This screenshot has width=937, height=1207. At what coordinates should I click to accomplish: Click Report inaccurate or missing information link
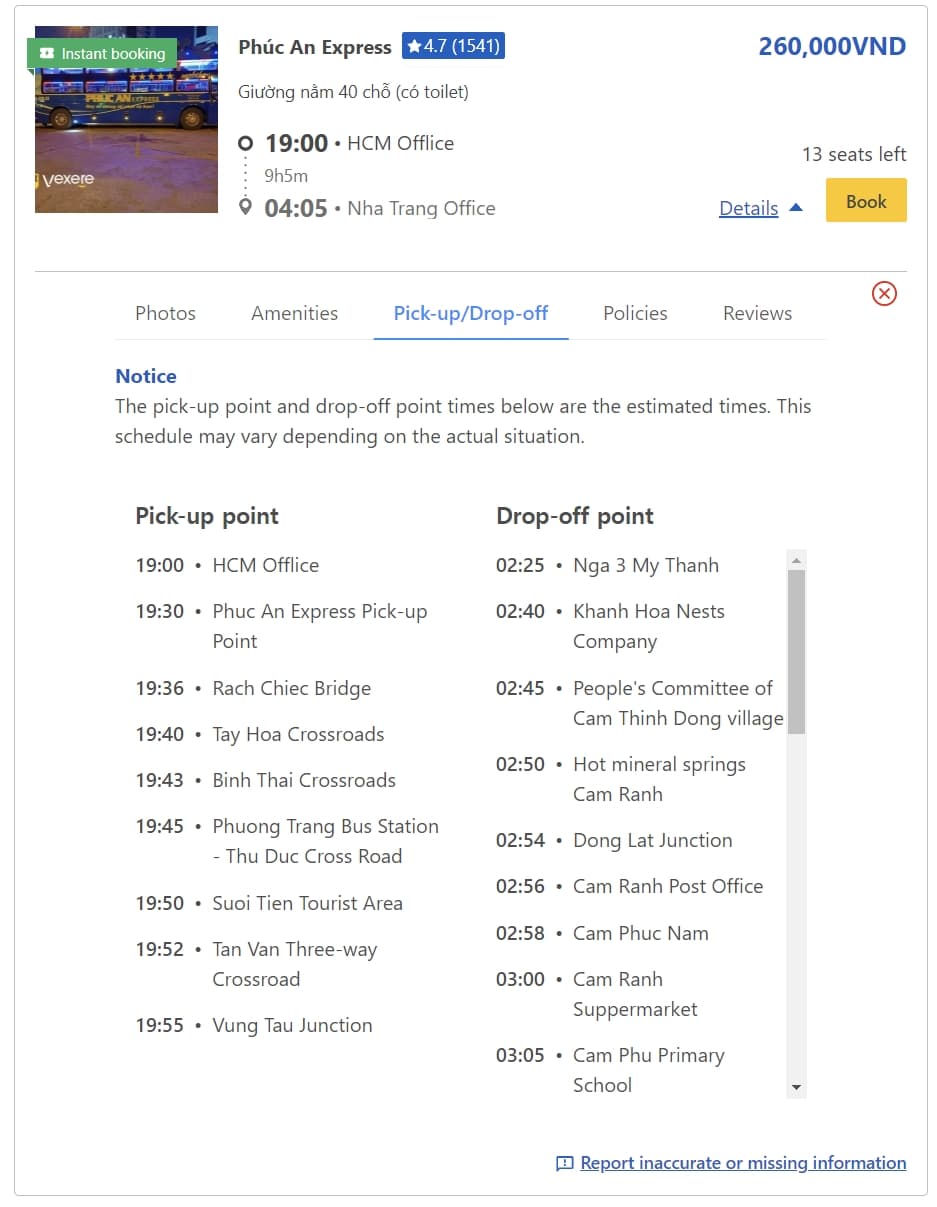(743, 1163)
